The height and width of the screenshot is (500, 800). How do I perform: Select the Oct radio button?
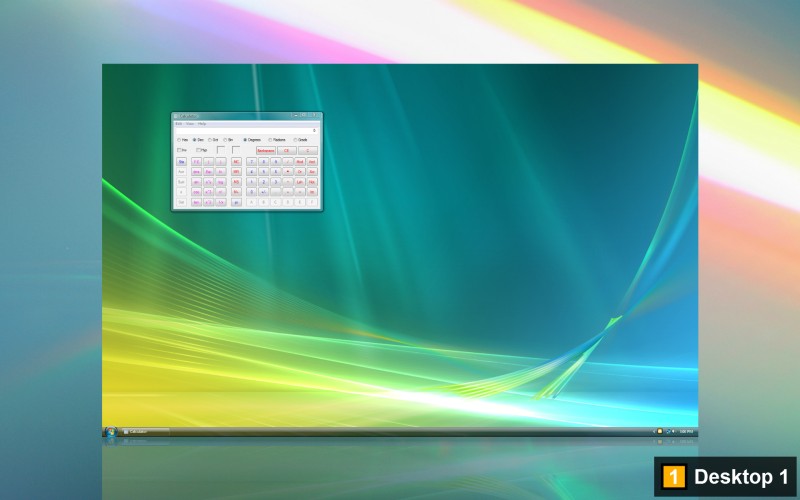[x=213, y=140]
